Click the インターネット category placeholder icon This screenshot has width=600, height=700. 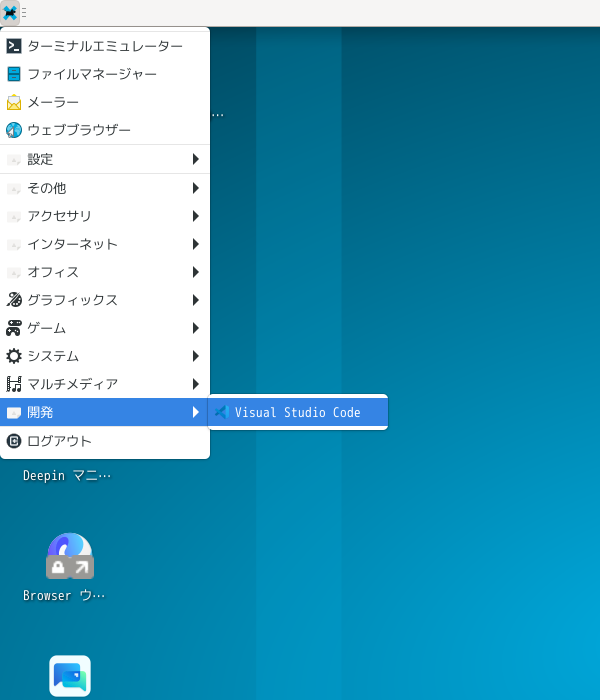click(14, 245)
